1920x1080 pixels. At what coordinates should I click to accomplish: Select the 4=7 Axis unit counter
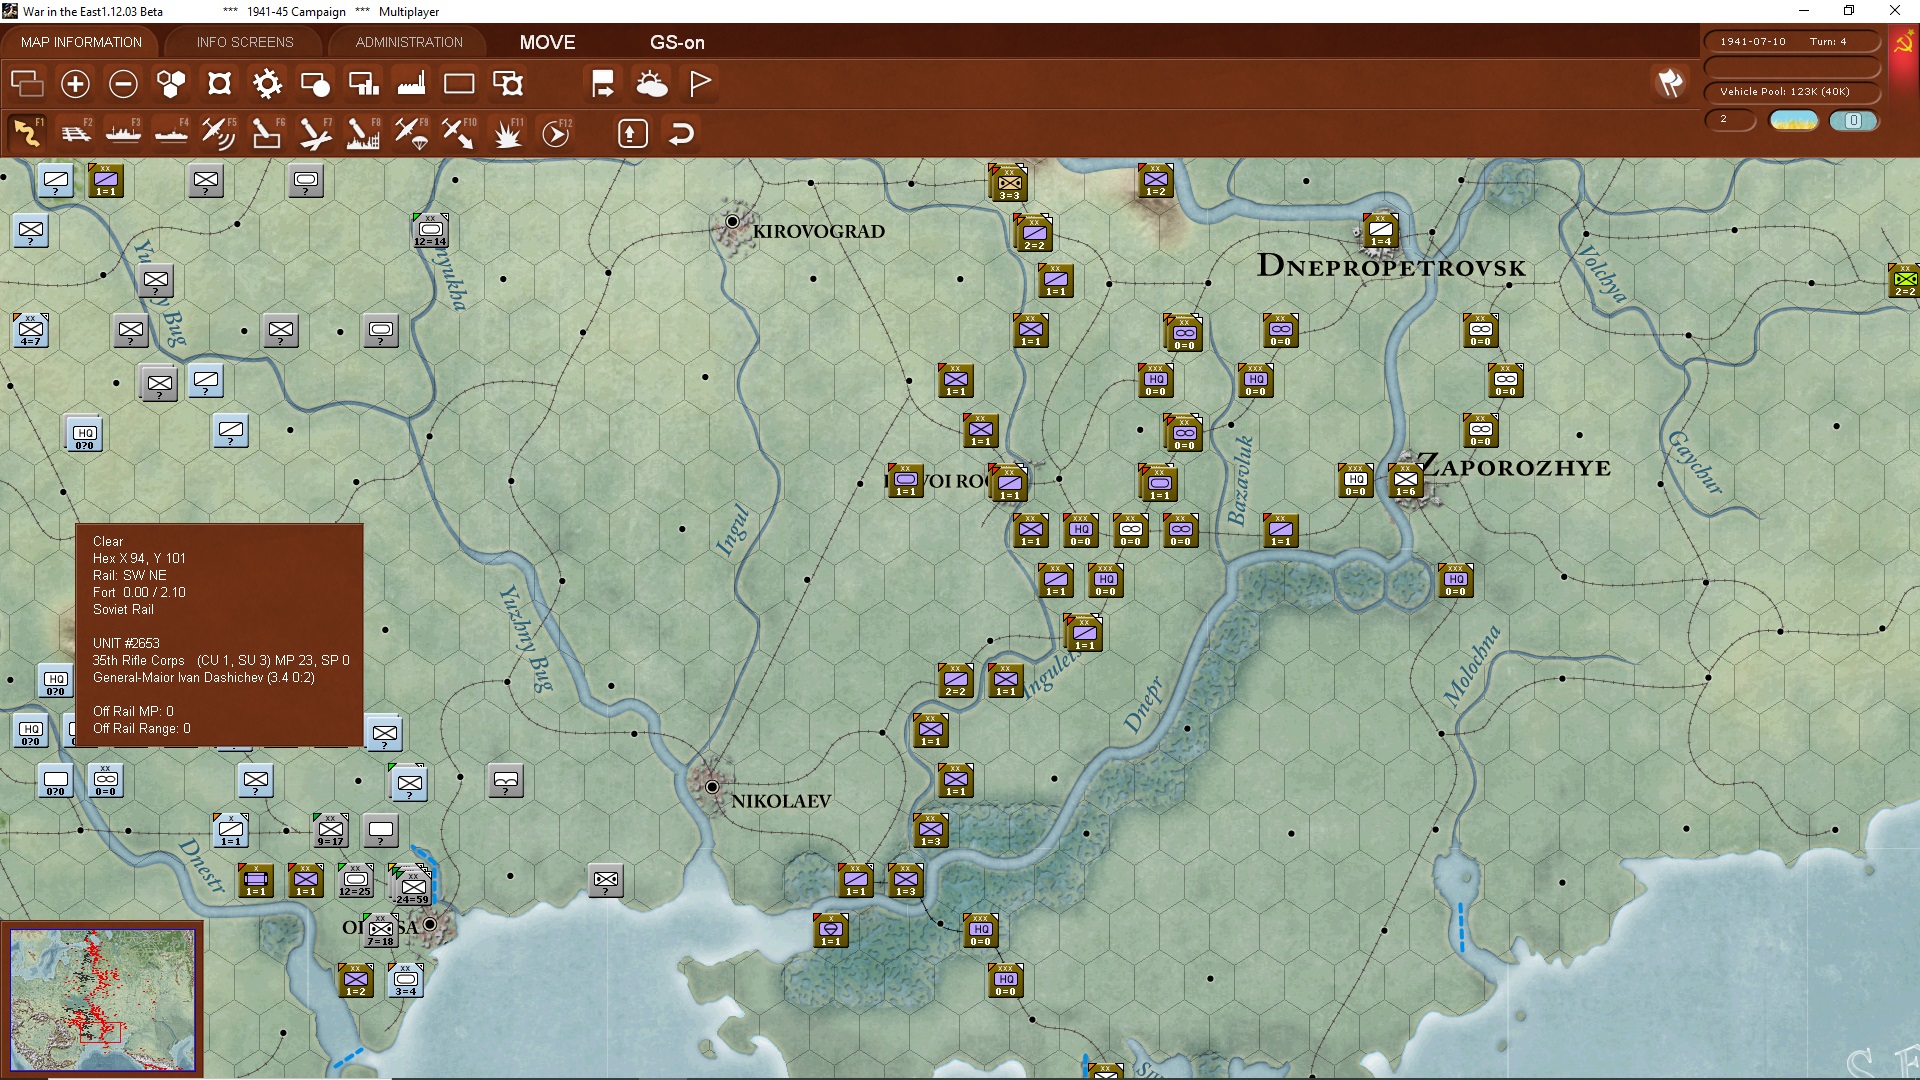[x=31, y=331]
